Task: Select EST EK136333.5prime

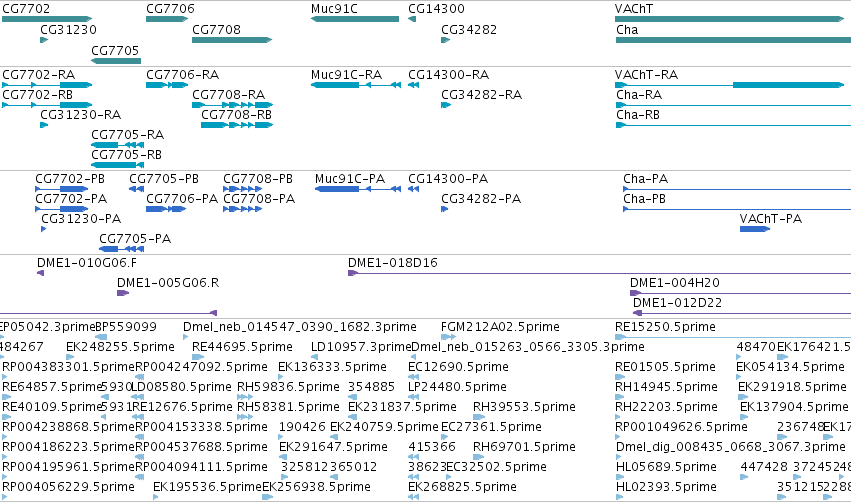Action: [x=282, y=377]
